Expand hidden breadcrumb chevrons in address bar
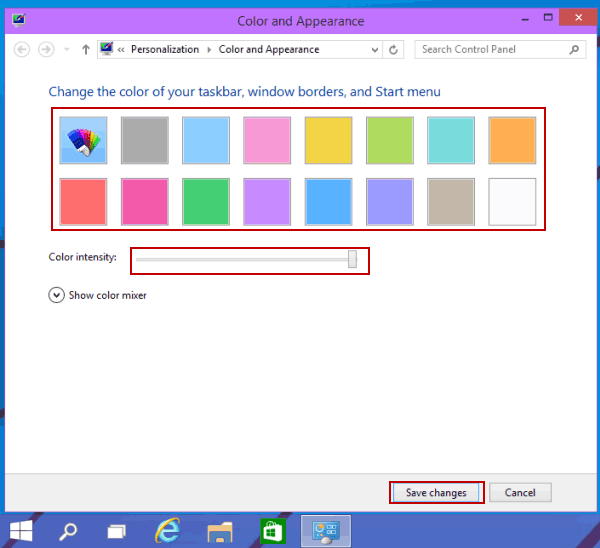Image resolution: width=600 pixels, height=548 pixels. [121, 50]
